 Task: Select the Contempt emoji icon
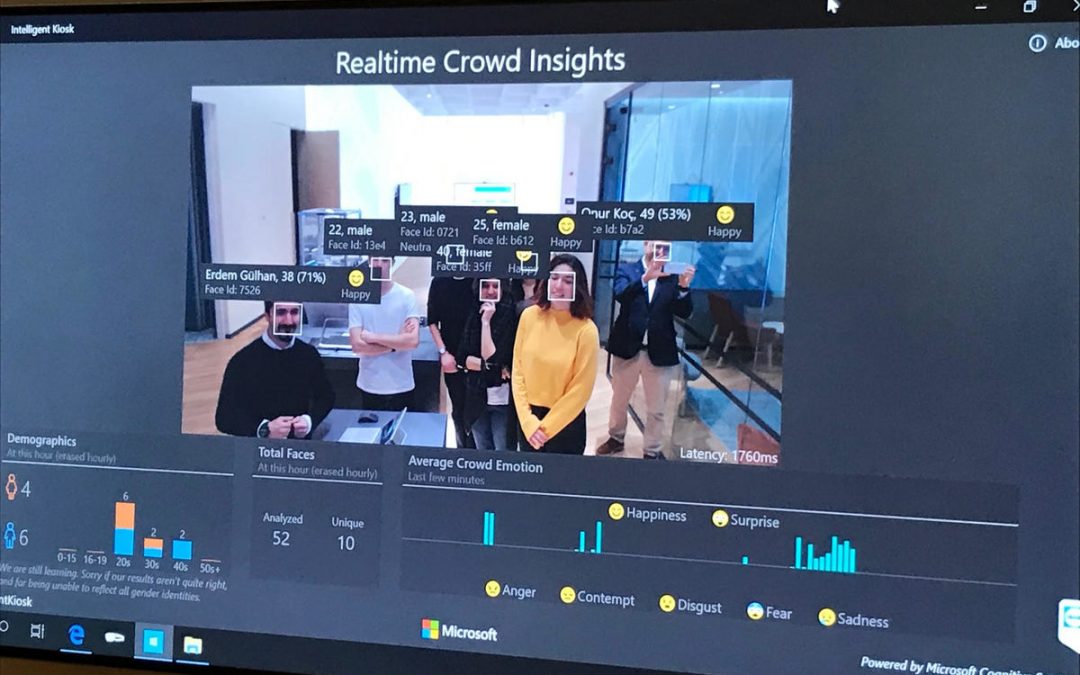coord(568,595)
